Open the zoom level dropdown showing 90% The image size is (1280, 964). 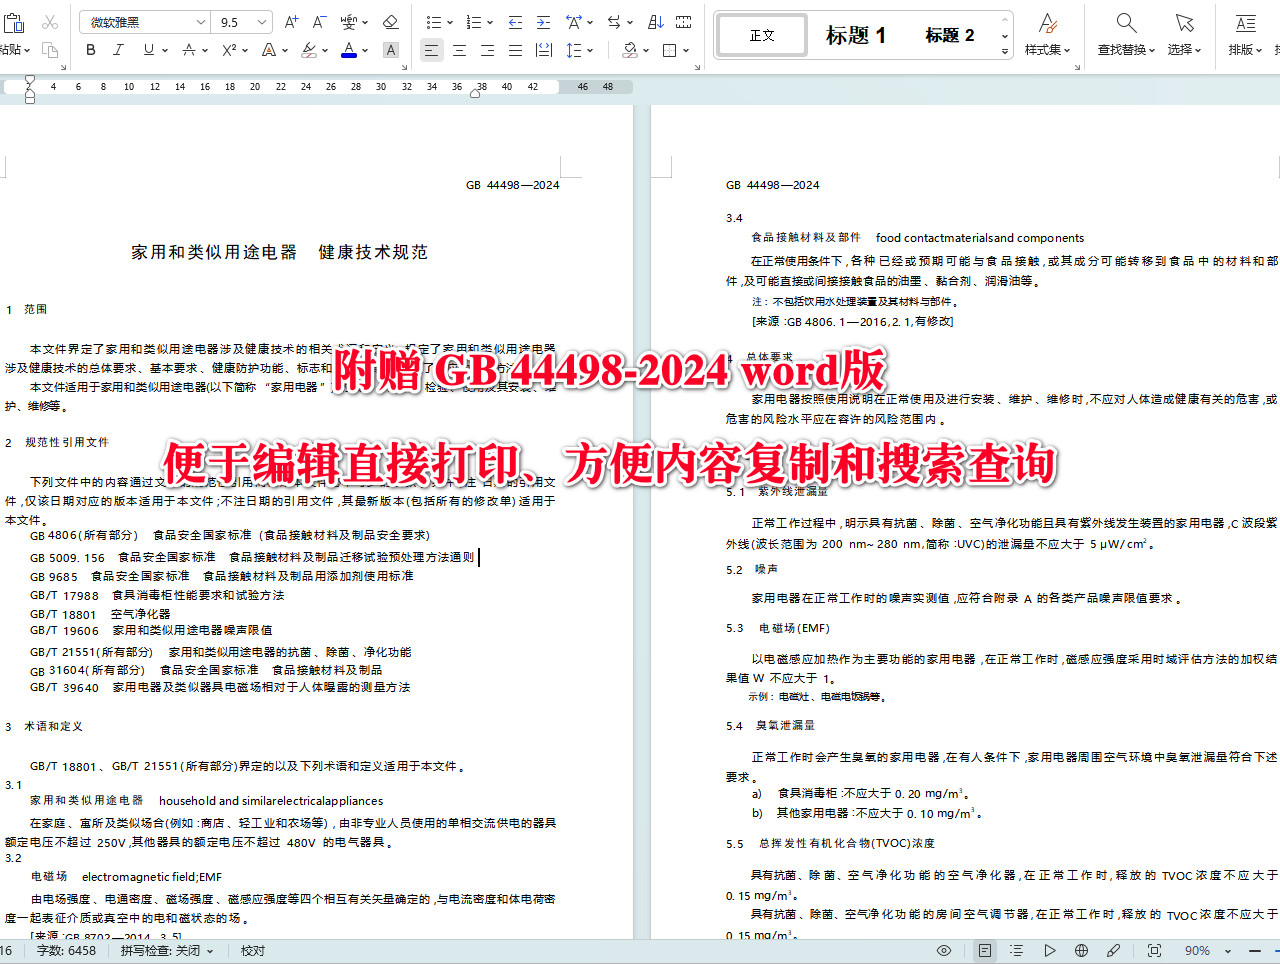(x=1205, y=951)
